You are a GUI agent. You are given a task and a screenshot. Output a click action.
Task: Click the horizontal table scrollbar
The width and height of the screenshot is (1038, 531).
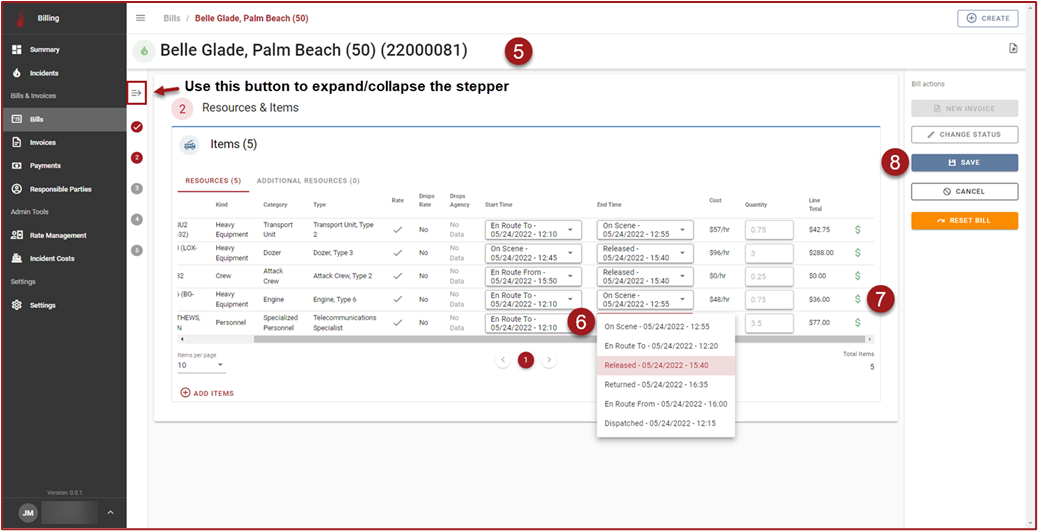coord(400,339)
